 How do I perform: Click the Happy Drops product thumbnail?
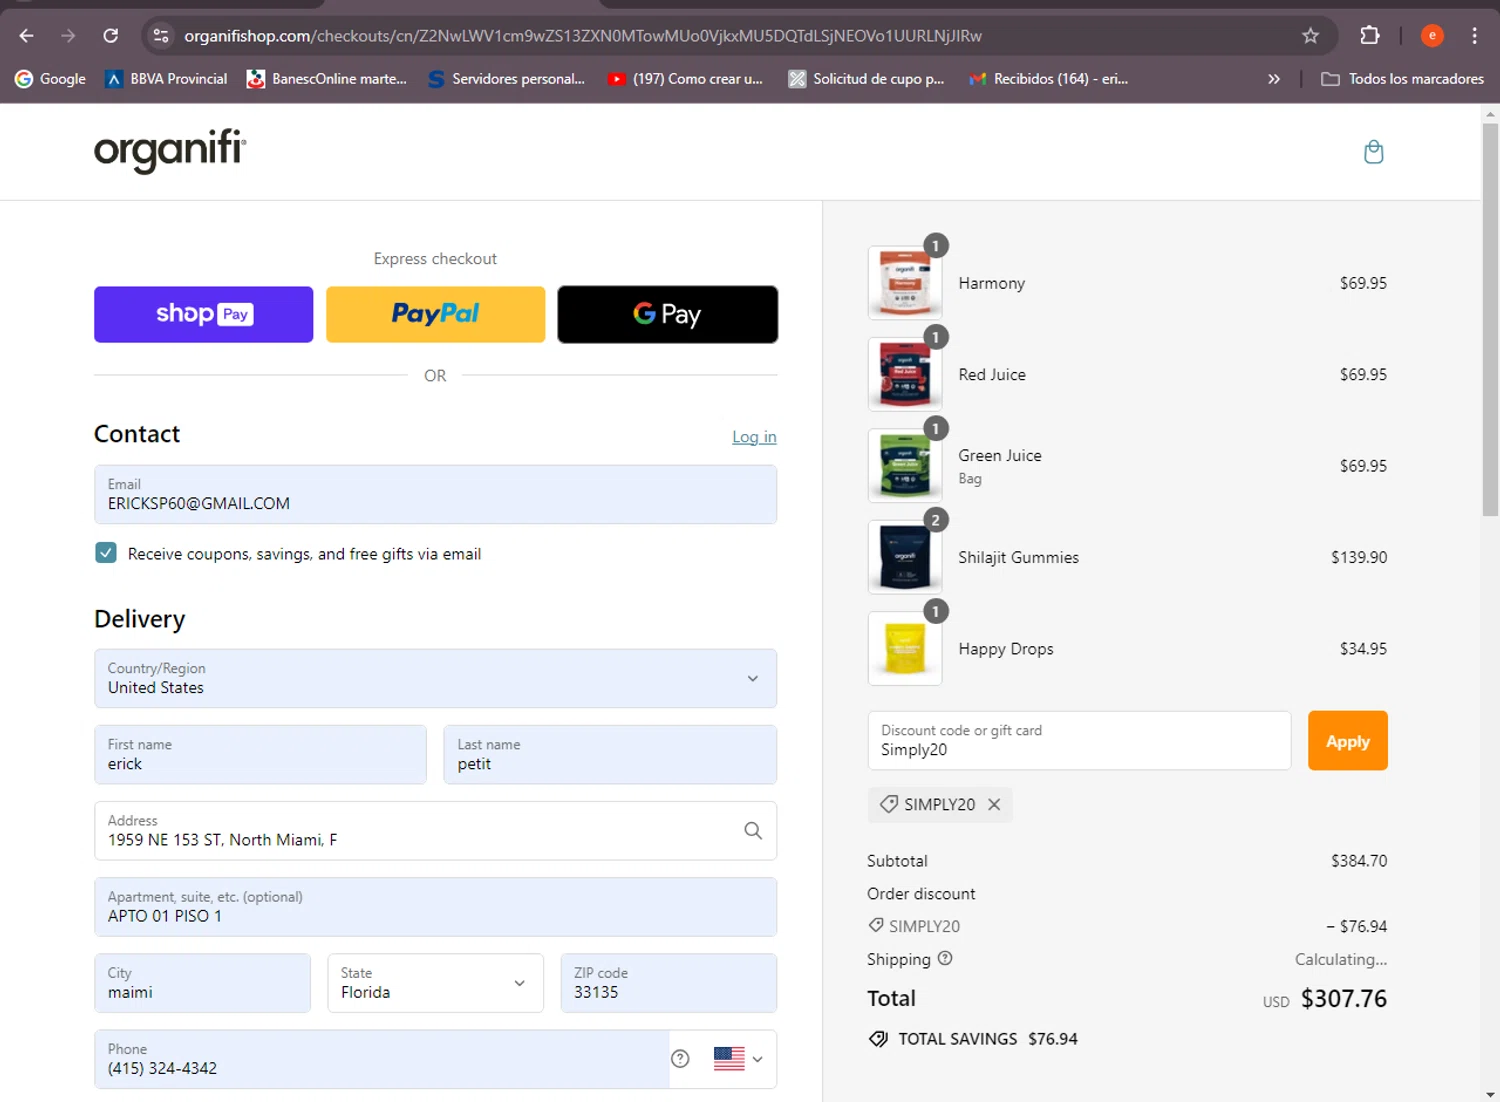[x=905, y=649]
